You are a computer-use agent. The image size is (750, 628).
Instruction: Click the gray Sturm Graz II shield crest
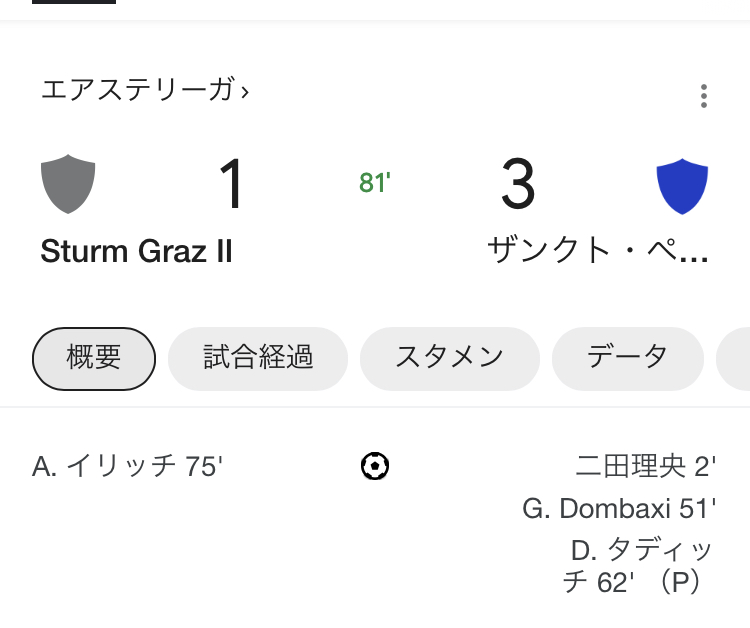pyautogui.click(x=68, y=184)
